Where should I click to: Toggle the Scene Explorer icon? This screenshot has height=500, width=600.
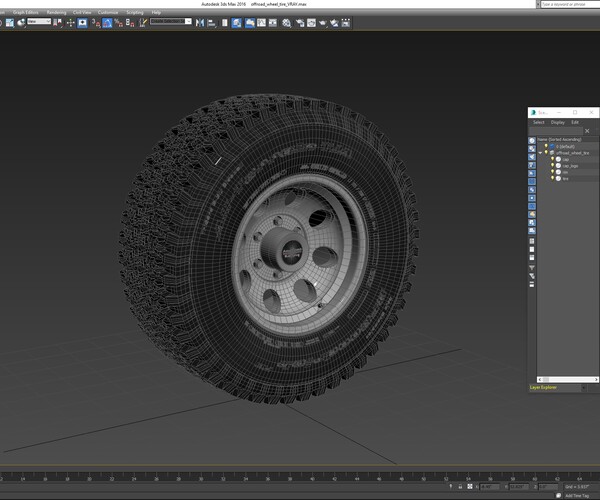tap(225, 23)
